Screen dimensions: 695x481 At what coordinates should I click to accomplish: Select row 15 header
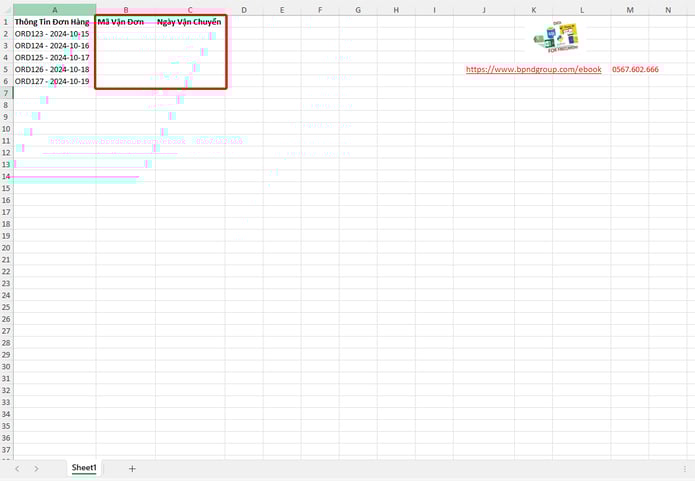[x=6, y=188]
